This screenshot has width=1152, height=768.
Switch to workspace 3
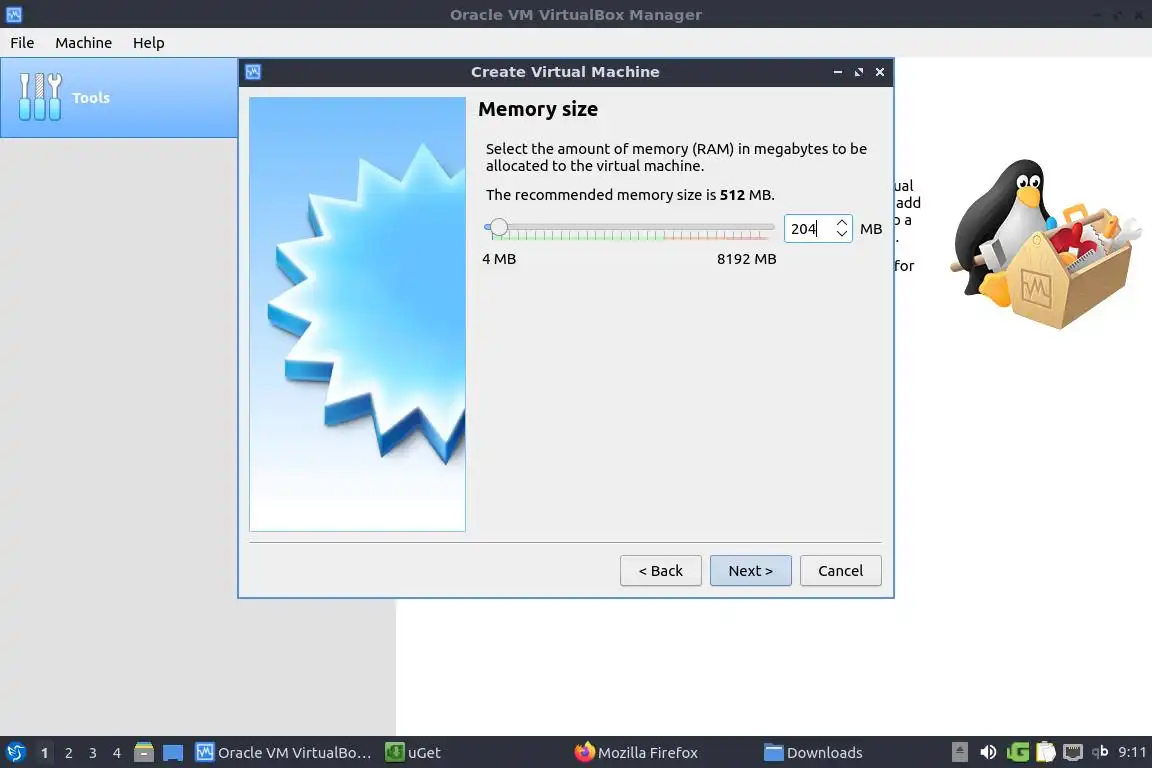93,753
